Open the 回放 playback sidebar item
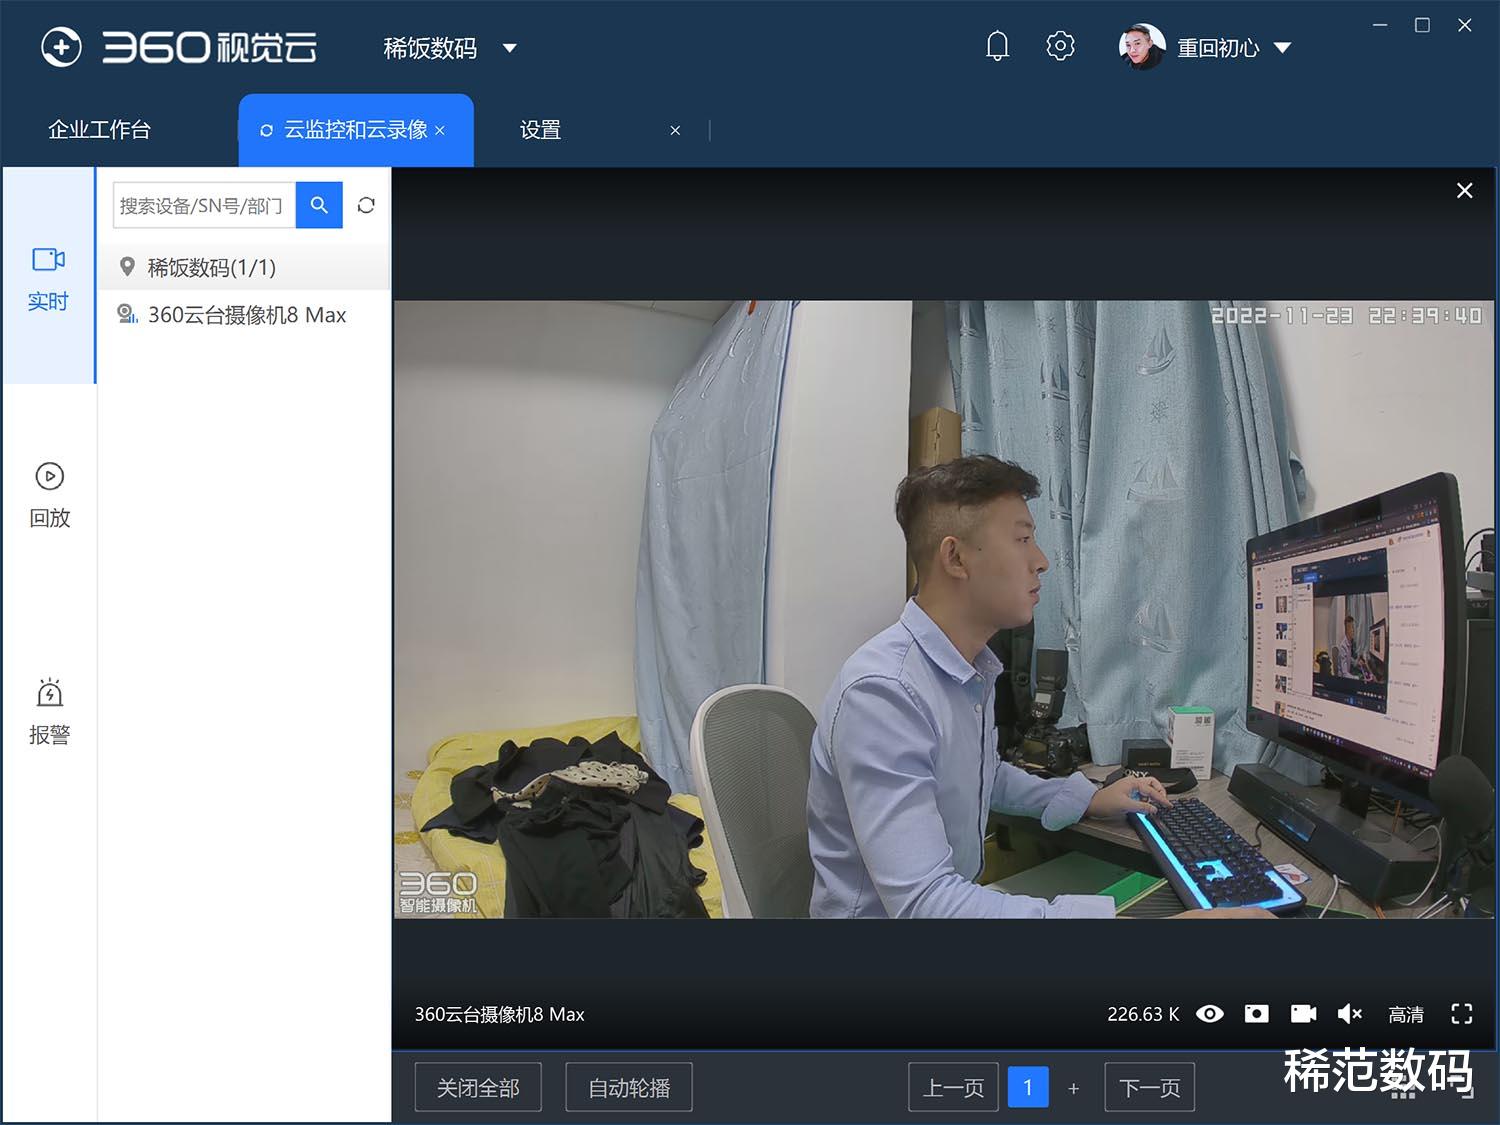The height and width of the screenshot is (1125, 1500). pyautogui.click(x=49, y=494)
